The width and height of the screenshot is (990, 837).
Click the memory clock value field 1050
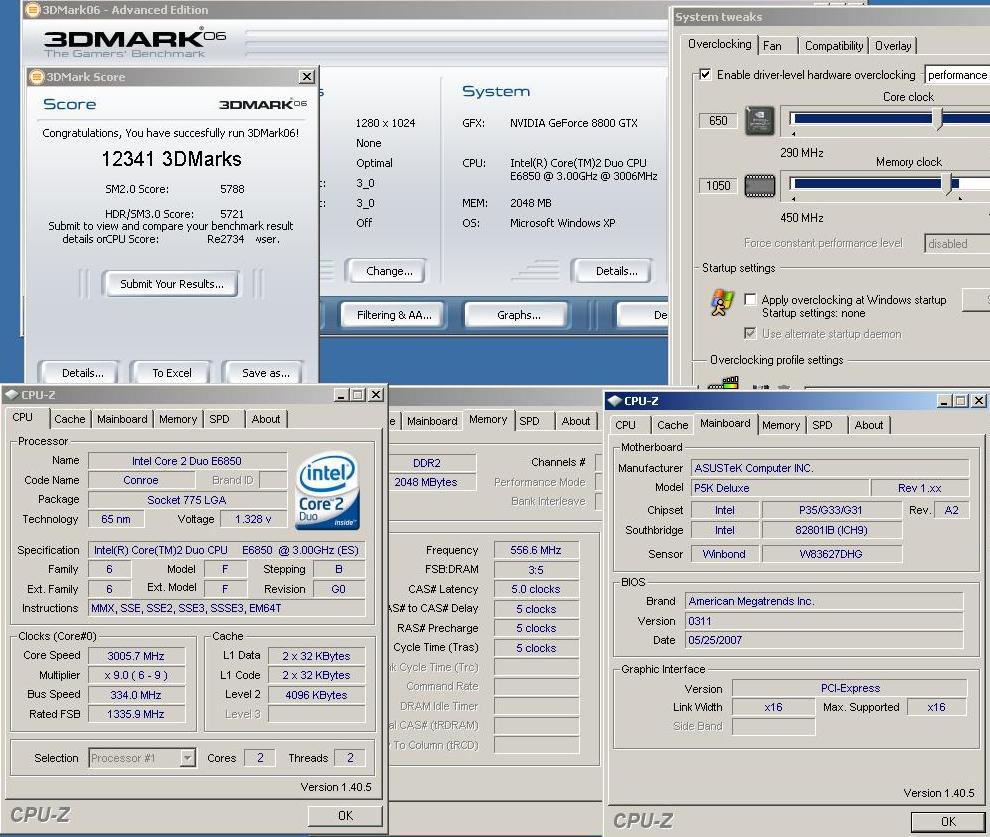coord(718,186)
